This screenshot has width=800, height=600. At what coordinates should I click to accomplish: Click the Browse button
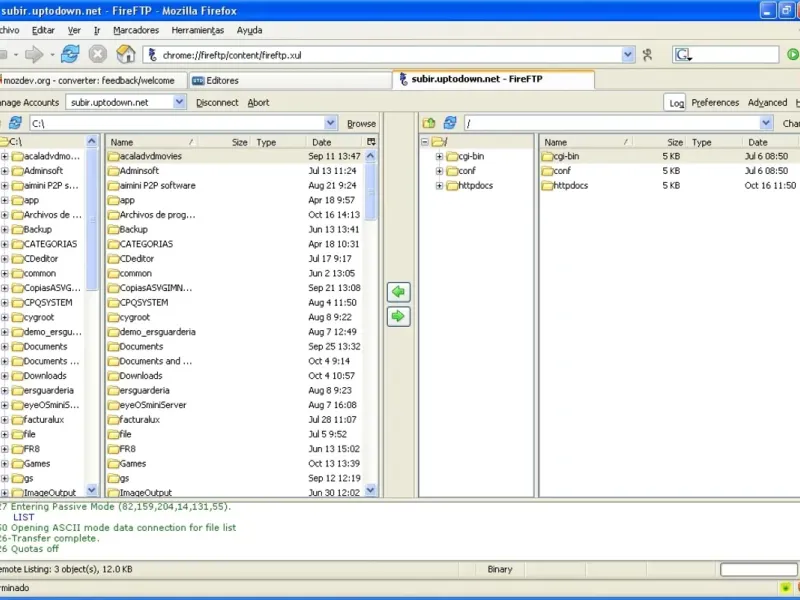click(x=361, y=123)
